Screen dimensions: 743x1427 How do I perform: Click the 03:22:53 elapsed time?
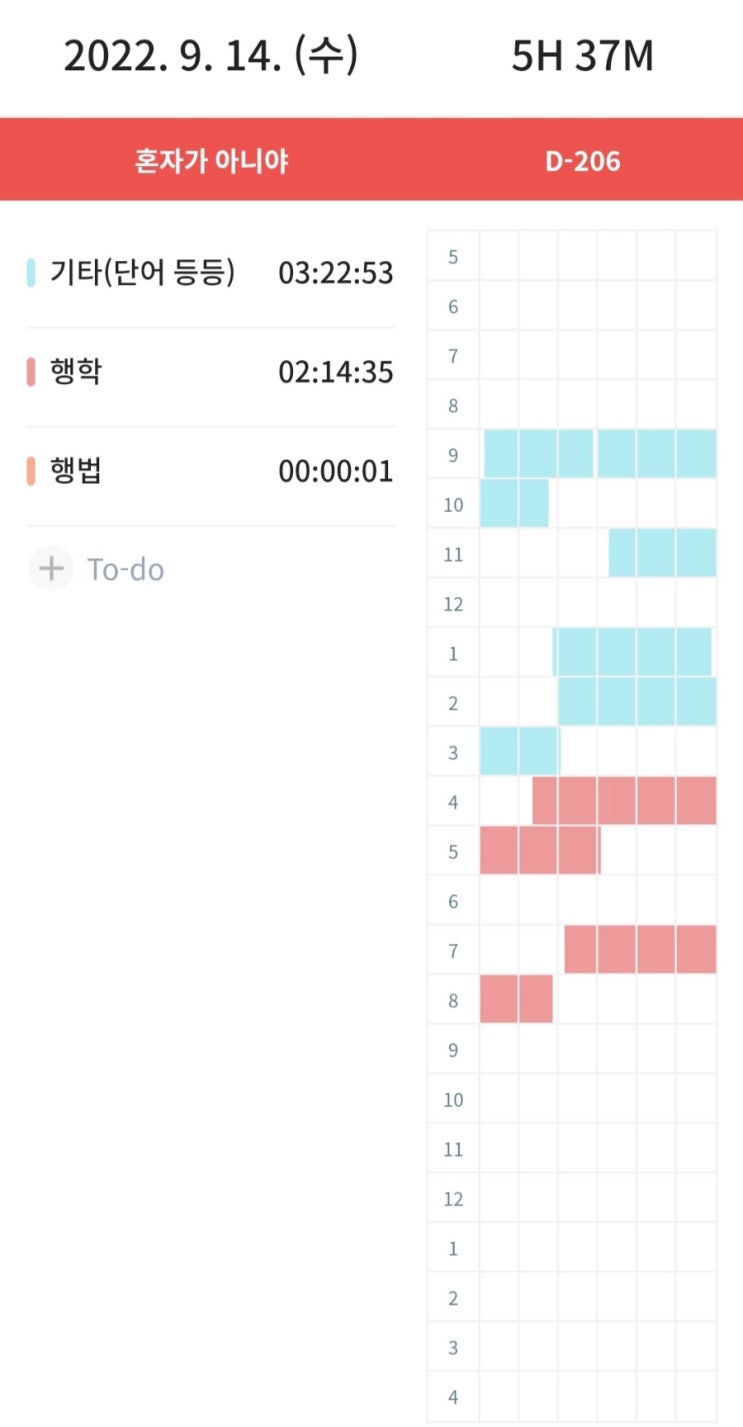point(335,273)
